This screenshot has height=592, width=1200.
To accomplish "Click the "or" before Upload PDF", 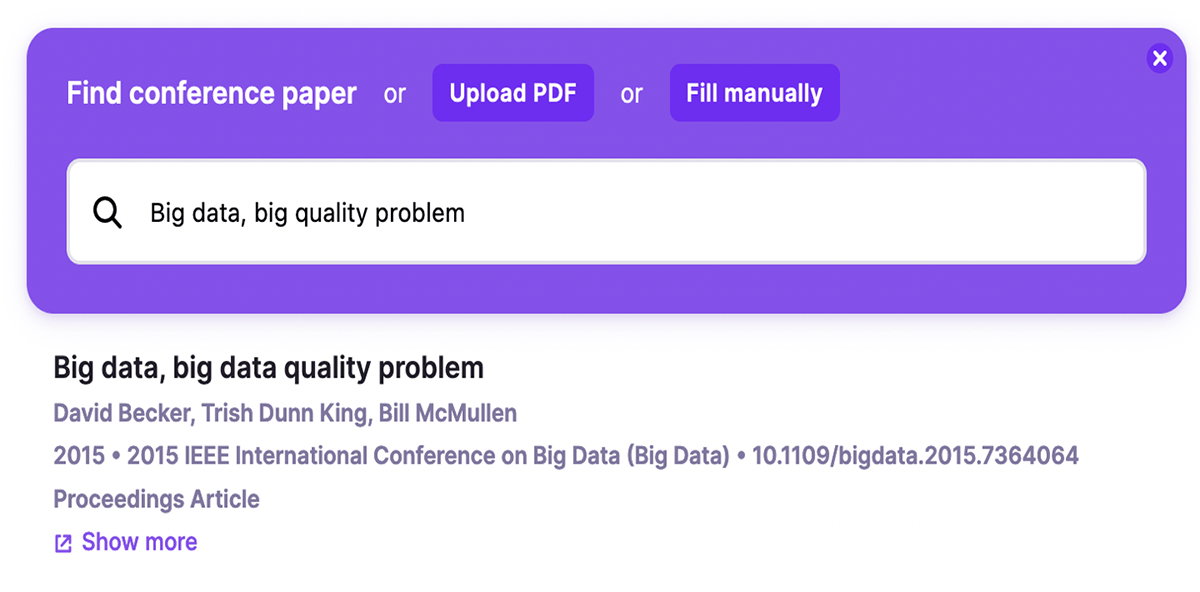I will click(395, 94).
